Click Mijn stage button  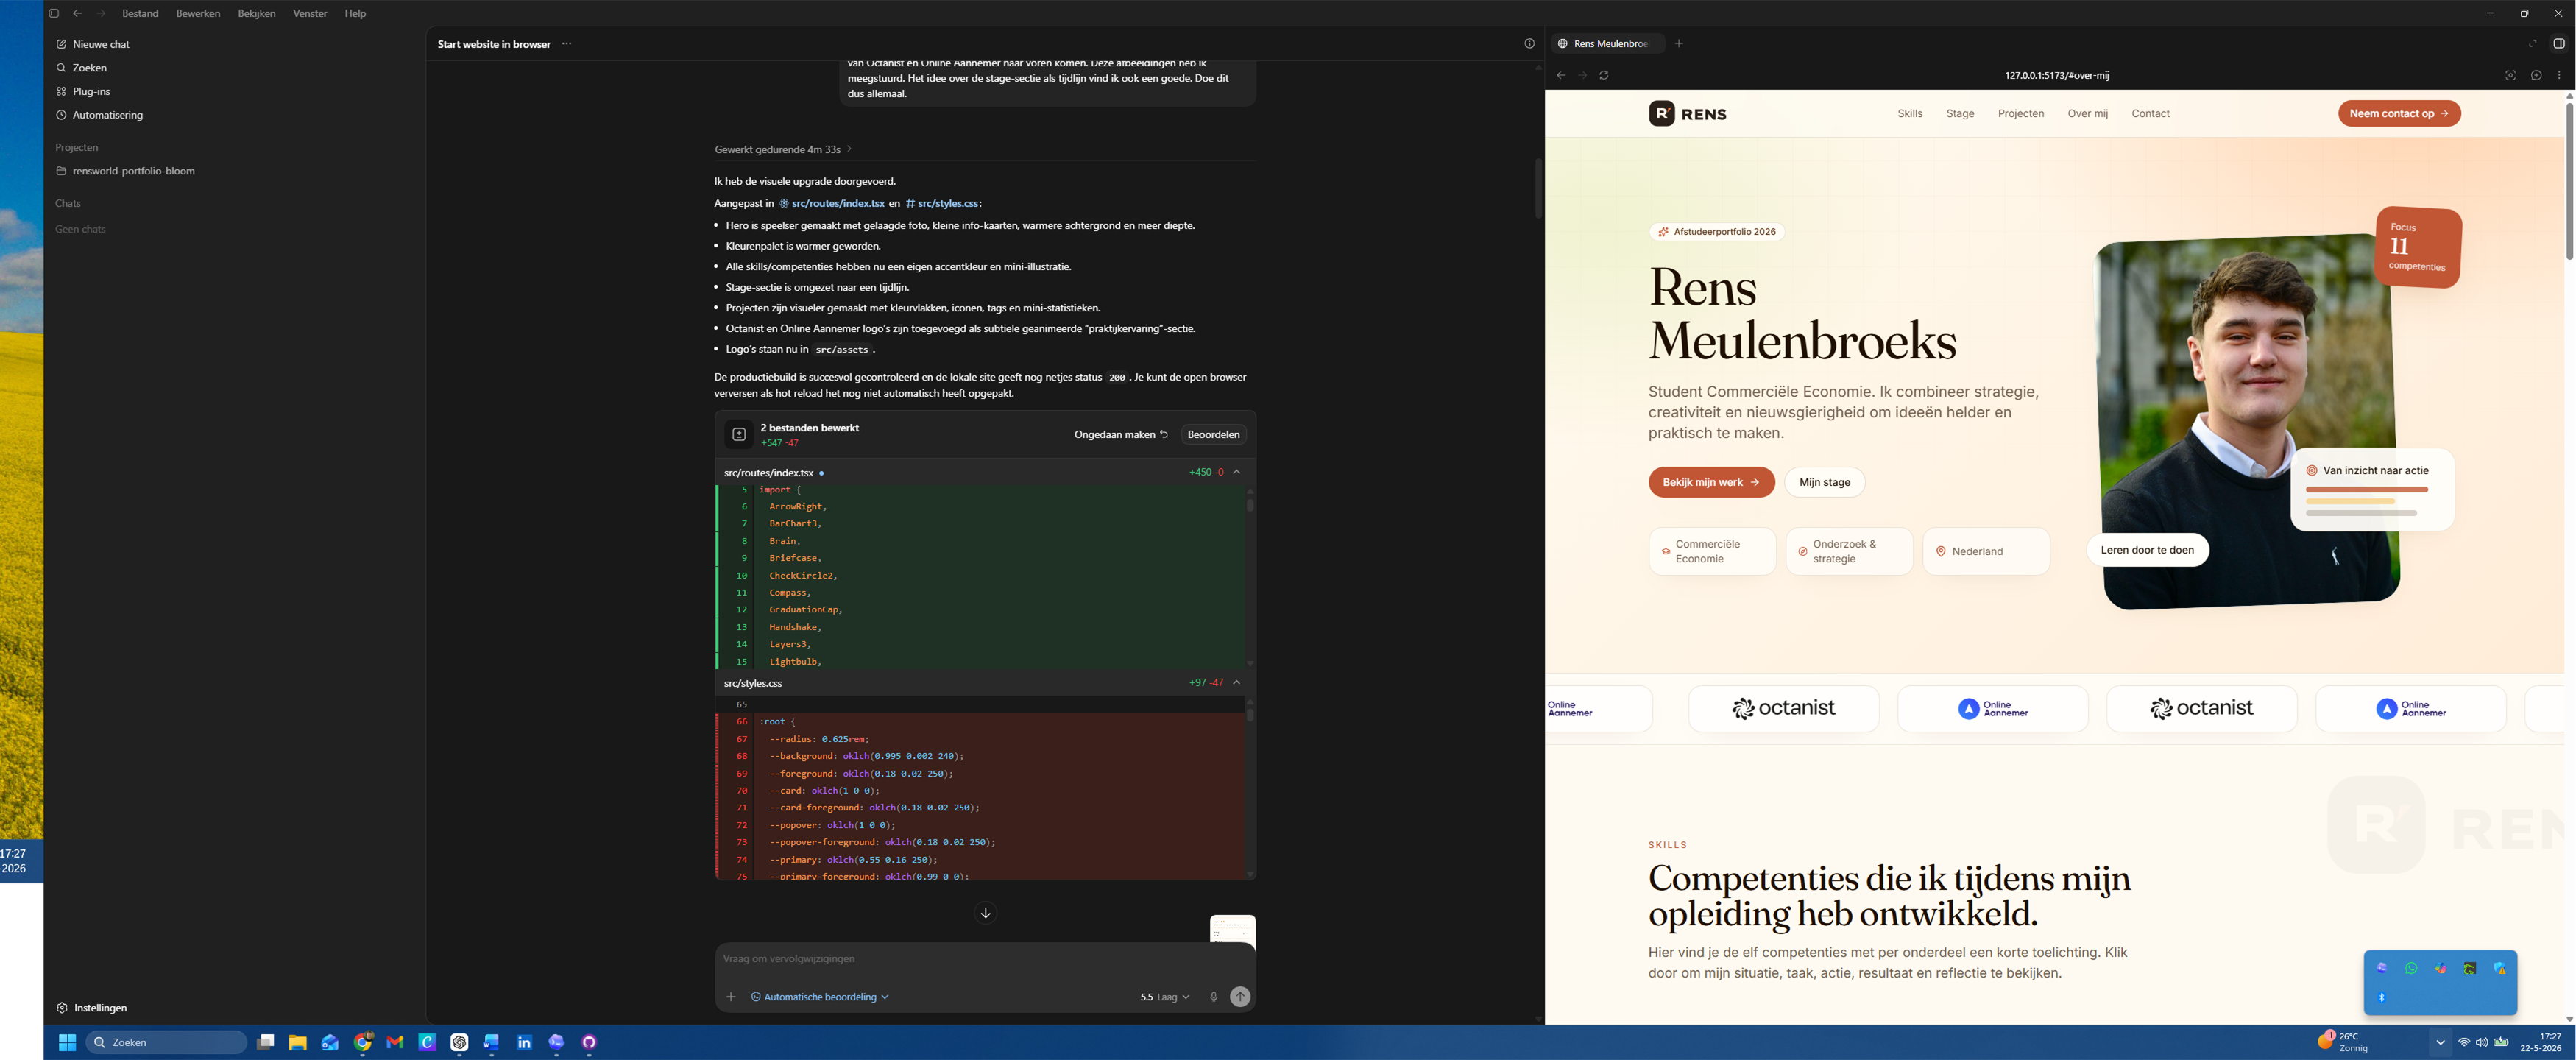pos(1824,482)
